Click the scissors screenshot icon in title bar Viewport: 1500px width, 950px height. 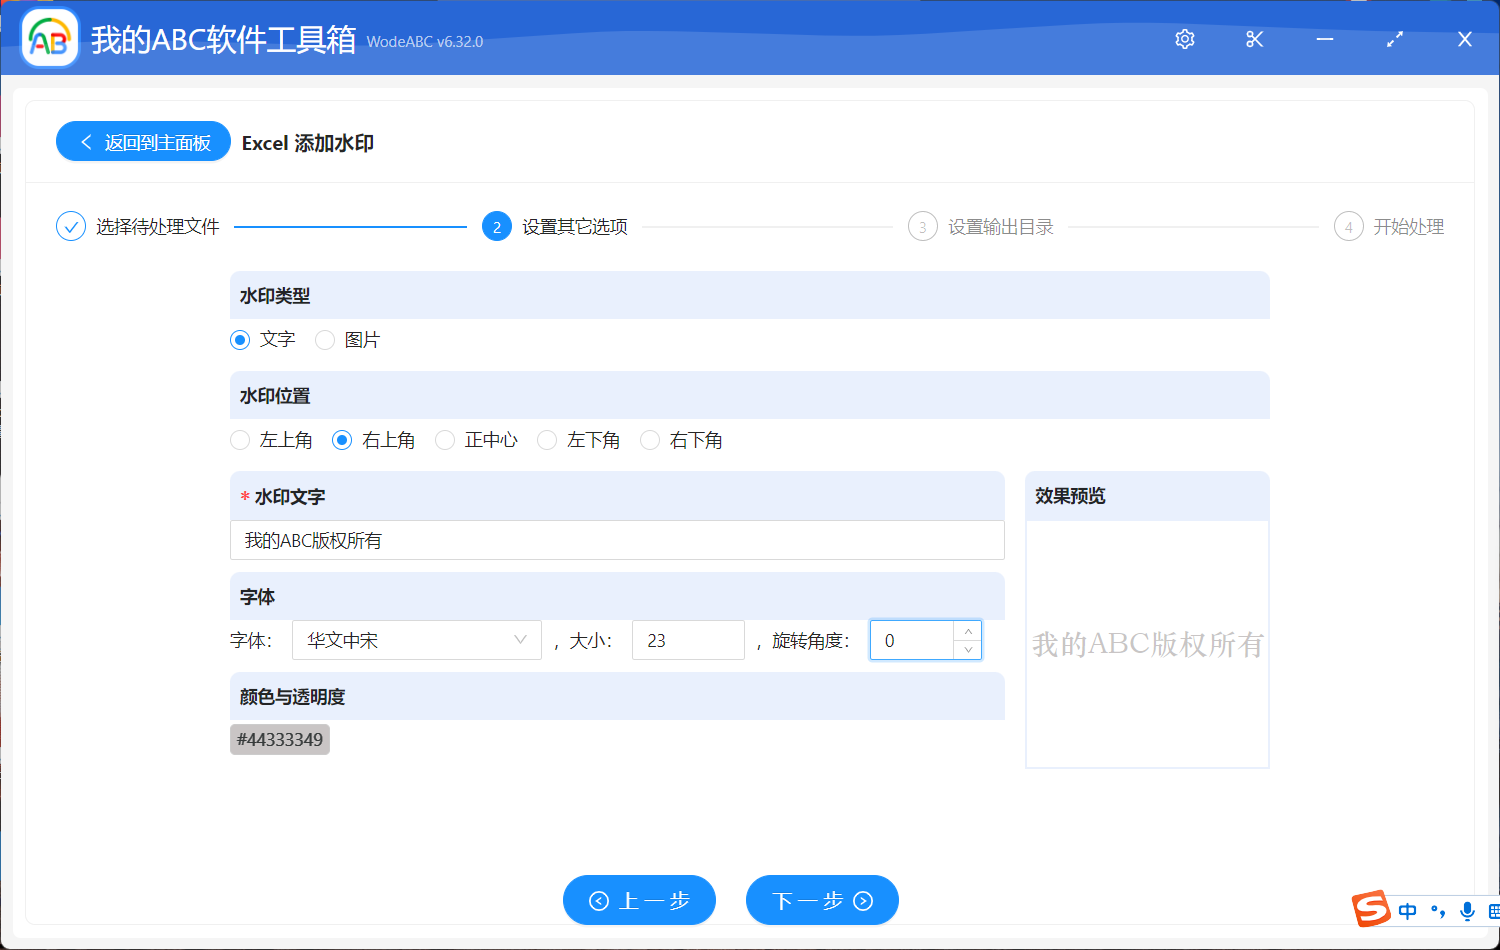pyautogui.click(x=1254, y=39)
